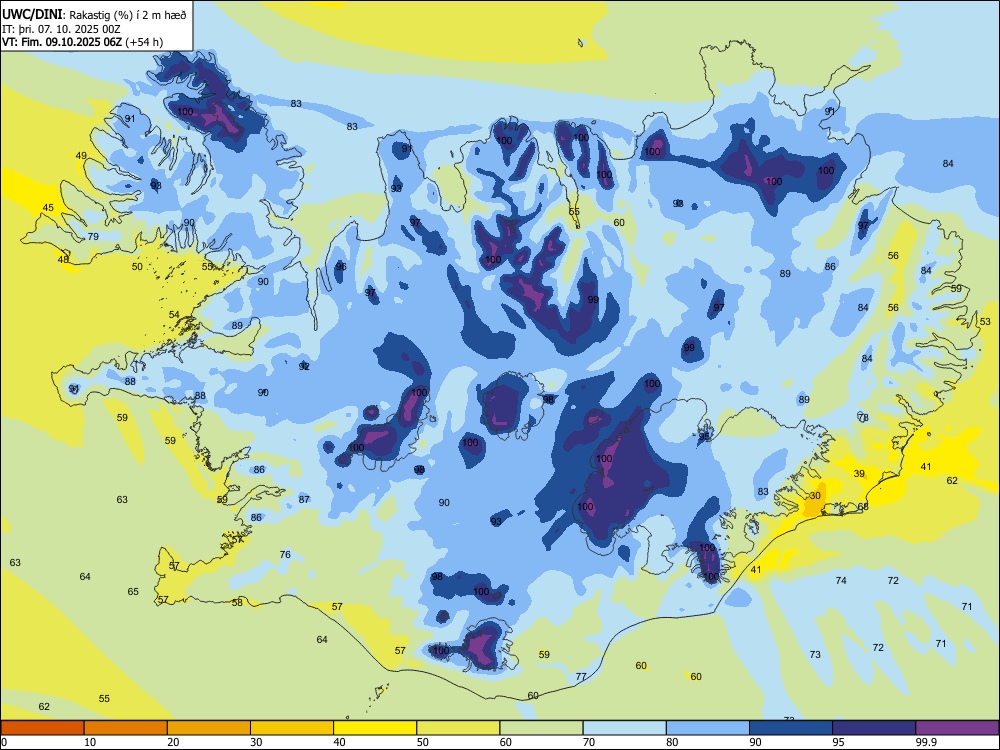
Task: Click the map value 78 in the east
Action: click(863, 418)
